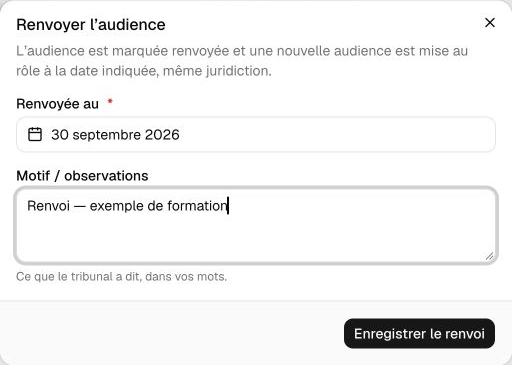Close the Renvoyer l'audience dialog
512x365 pixels.
[490, 23]
